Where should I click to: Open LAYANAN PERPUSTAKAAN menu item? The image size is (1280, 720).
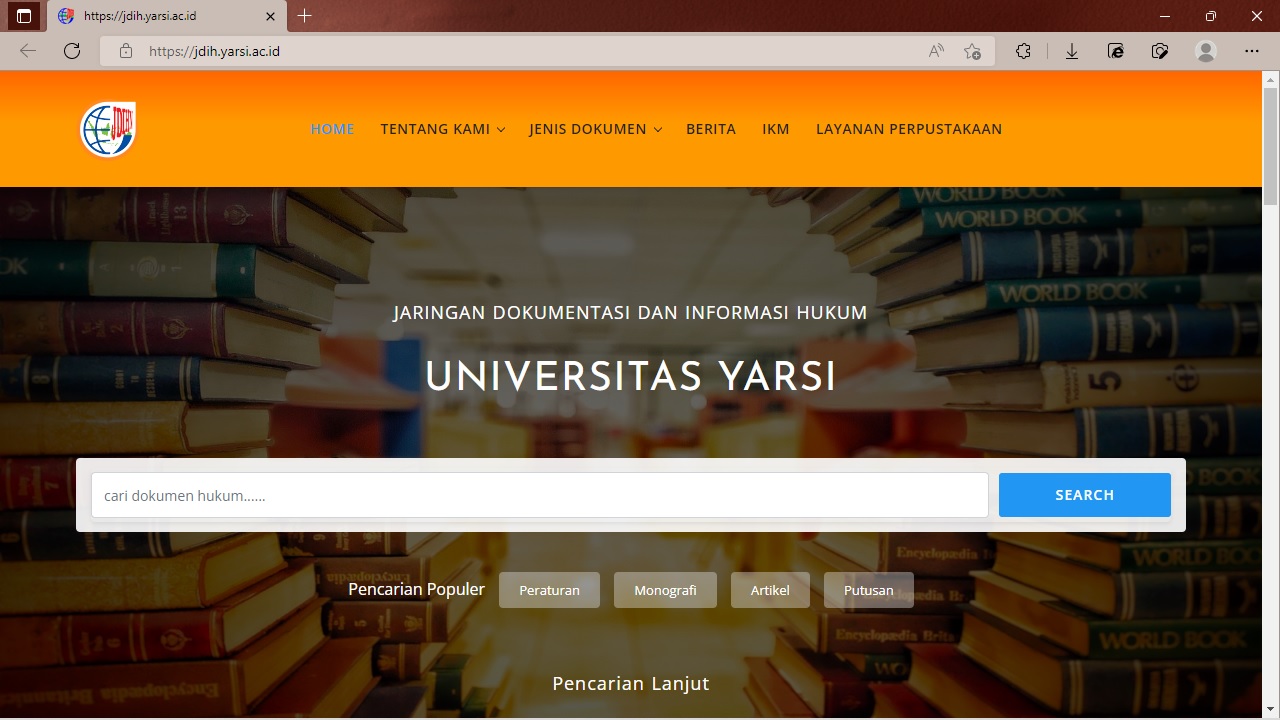[x=909, y=129]
